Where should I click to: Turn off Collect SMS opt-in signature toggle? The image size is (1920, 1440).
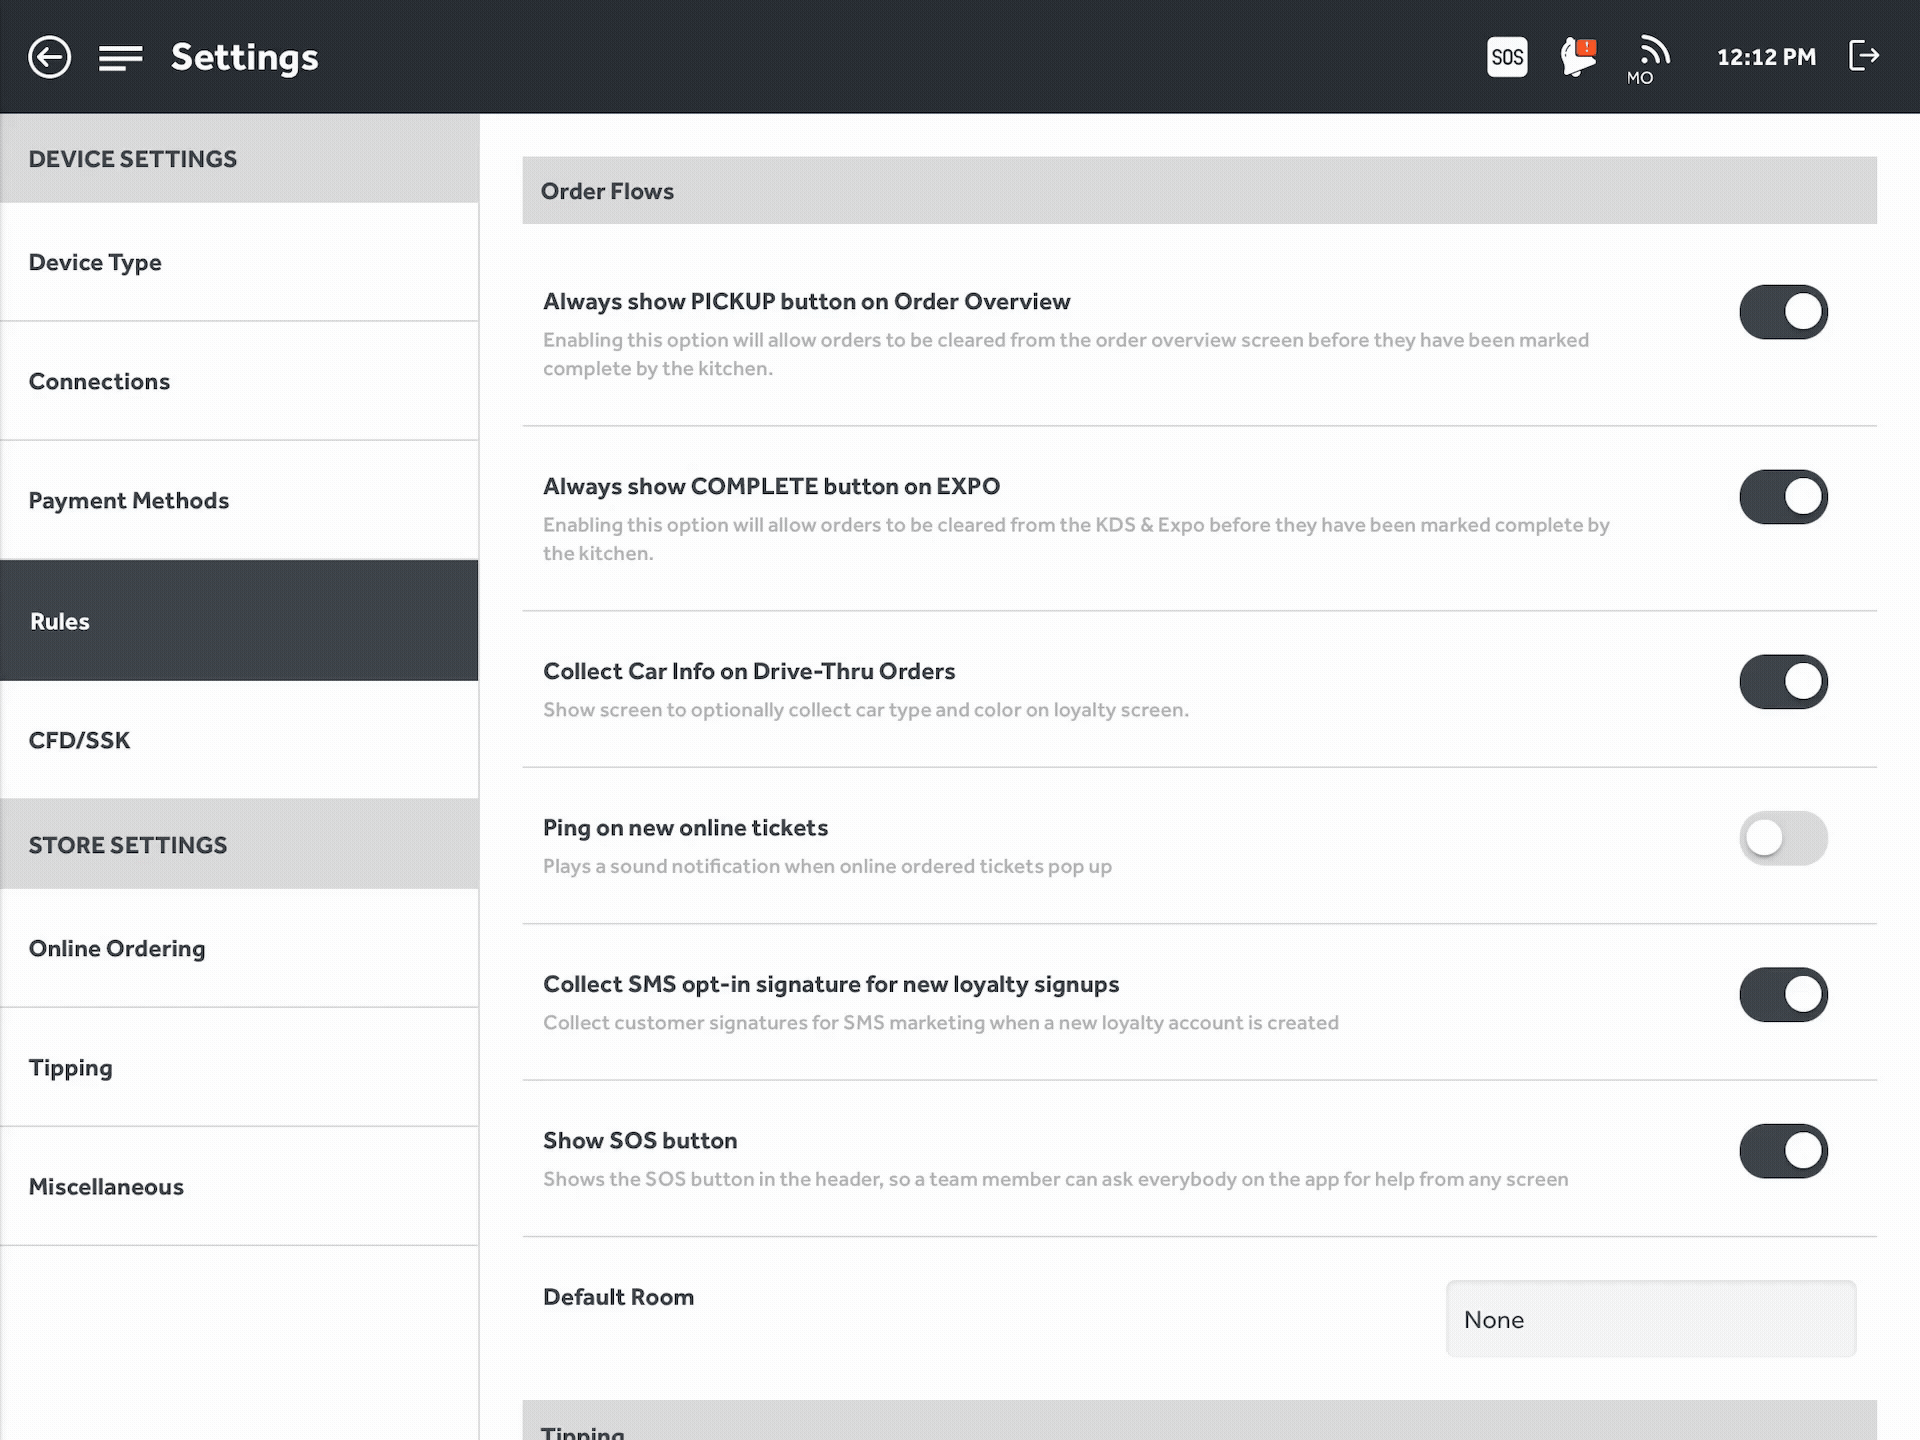coord(1783,995)
